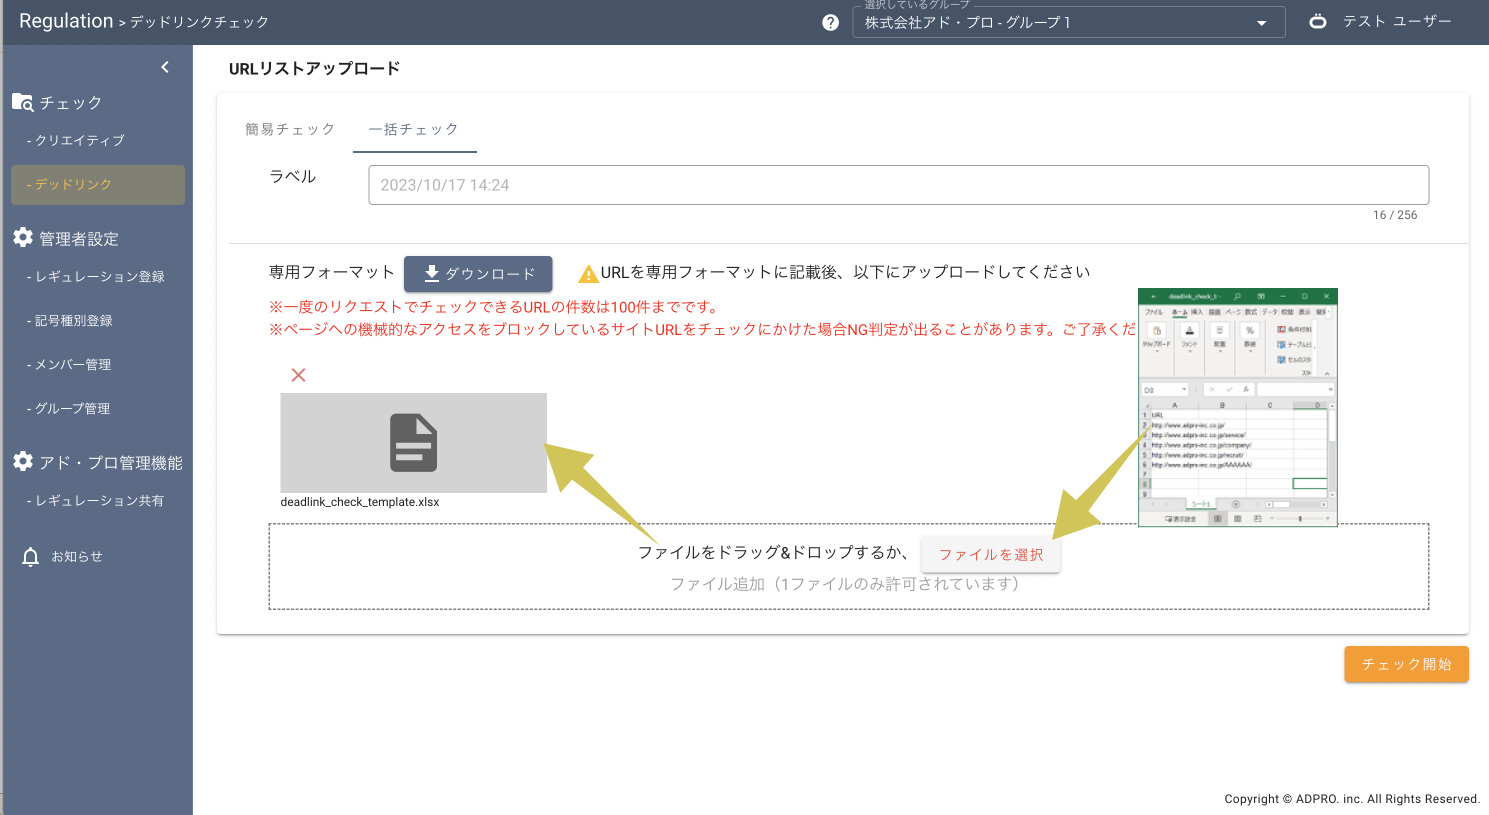Click the アド・プロ管理機能 gear icon

[x=23, y=461]
